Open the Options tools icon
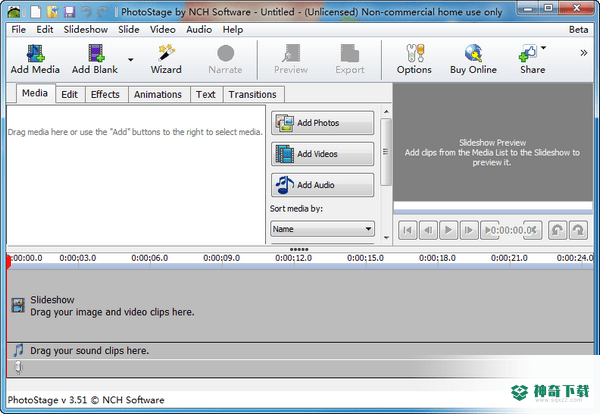600x414 pixels. pyautogui.click(x=415, y=53)
